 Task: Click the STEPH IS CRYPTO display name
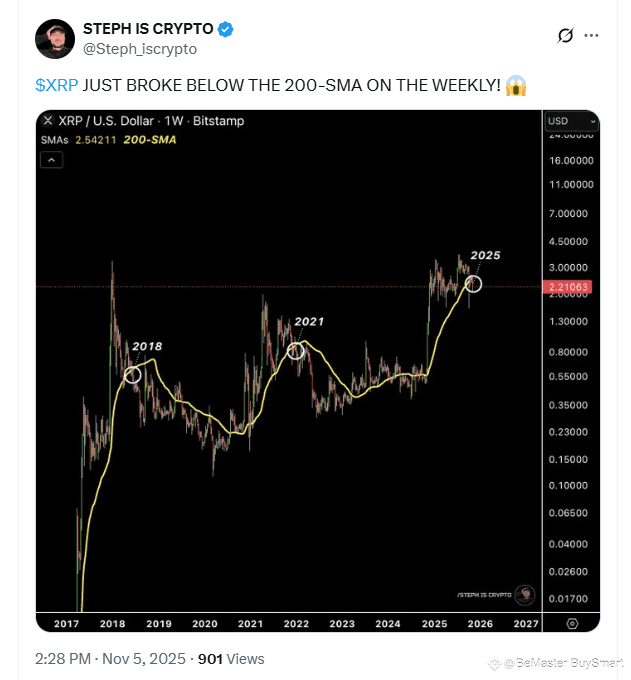[148, 29]
